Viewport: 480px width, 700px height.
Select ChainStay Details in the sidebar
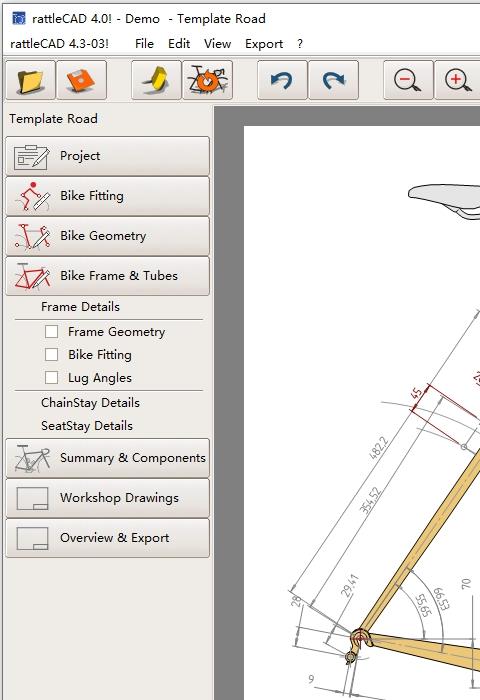pos(90,403)
